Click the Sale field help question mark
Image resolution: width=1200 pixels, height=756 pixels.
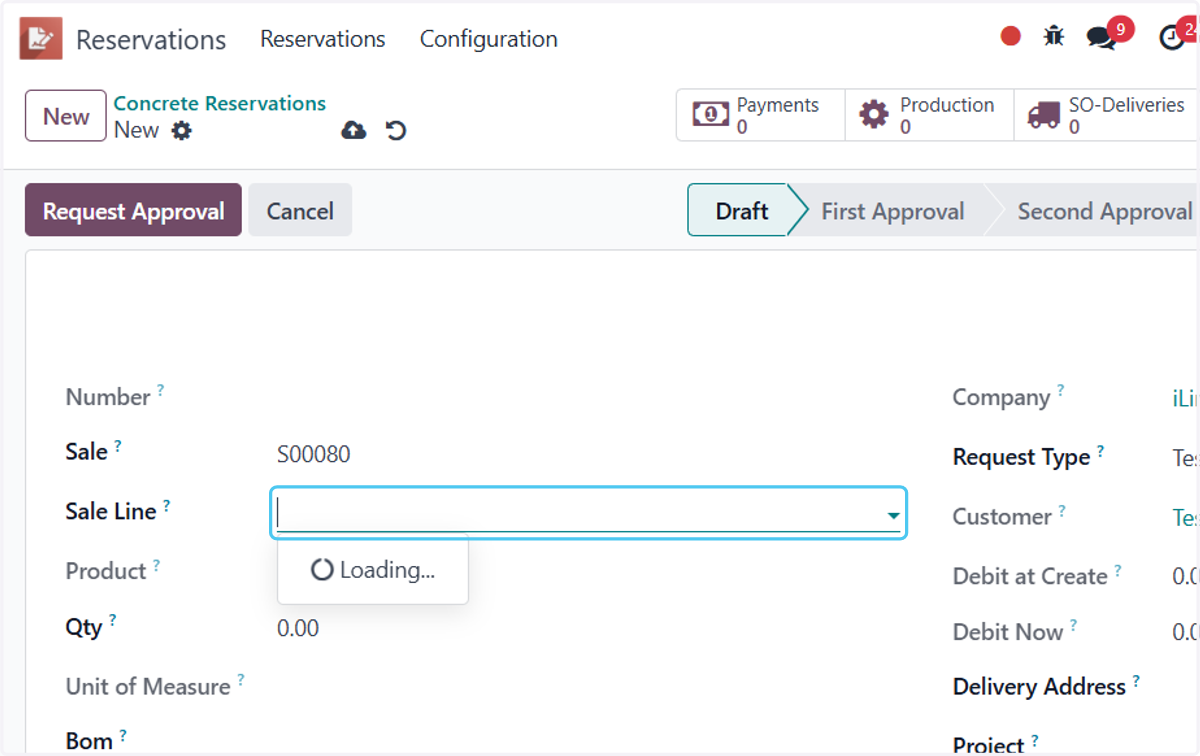[118, 445]
